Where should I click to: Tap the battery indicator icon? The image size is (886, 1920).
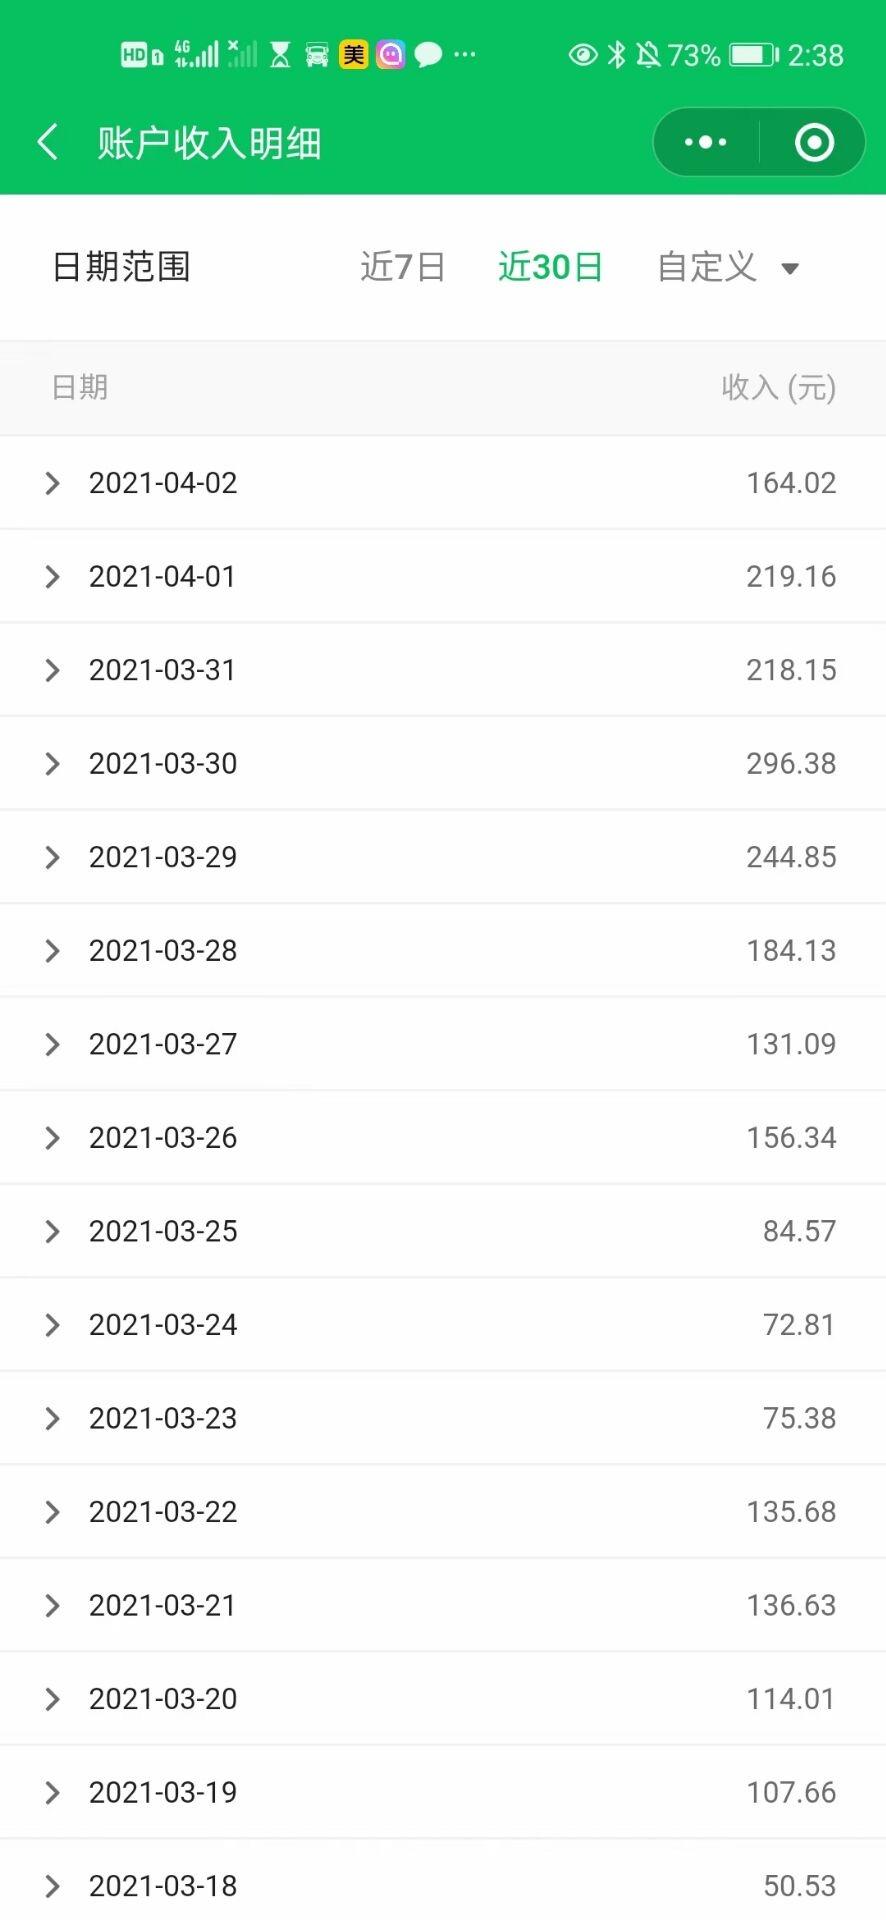[x=754, y=54]
